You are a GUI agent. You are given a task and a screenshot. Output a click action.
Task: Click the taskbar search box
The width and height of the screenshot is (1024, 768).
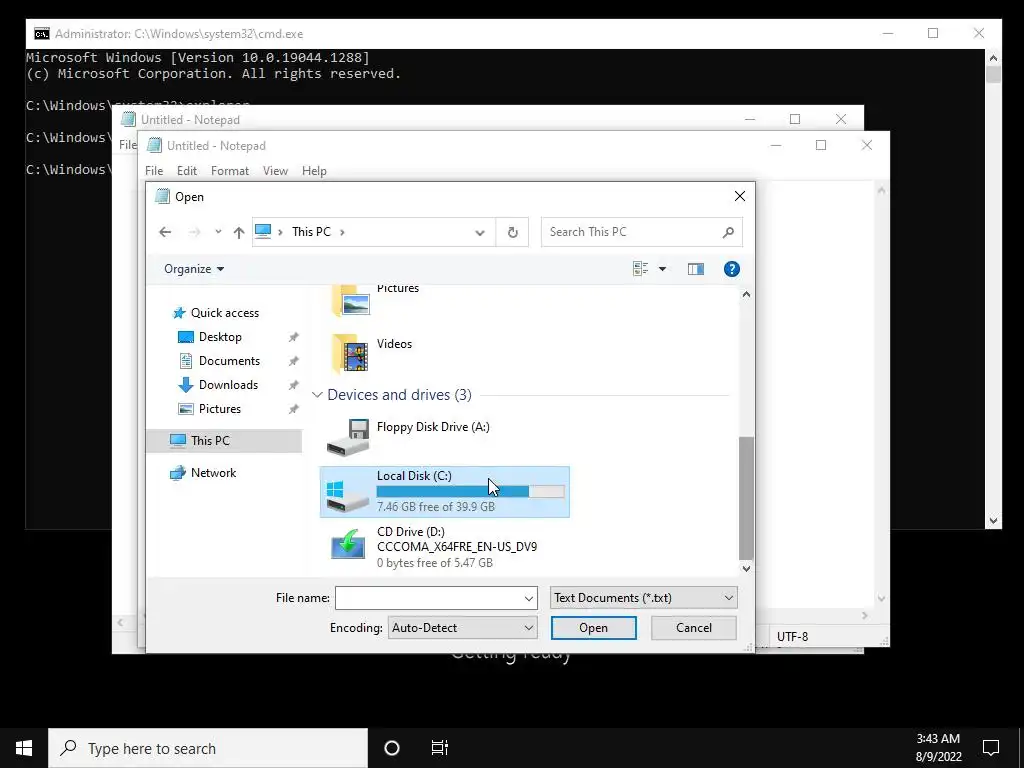tap(208, 748)
